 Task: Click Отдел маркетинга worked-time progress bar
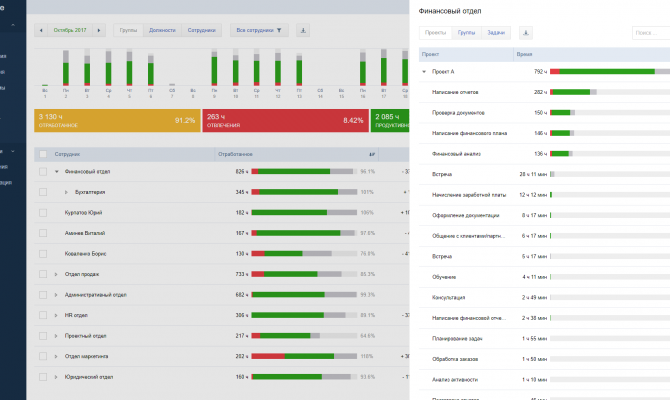tap(304, 356)
